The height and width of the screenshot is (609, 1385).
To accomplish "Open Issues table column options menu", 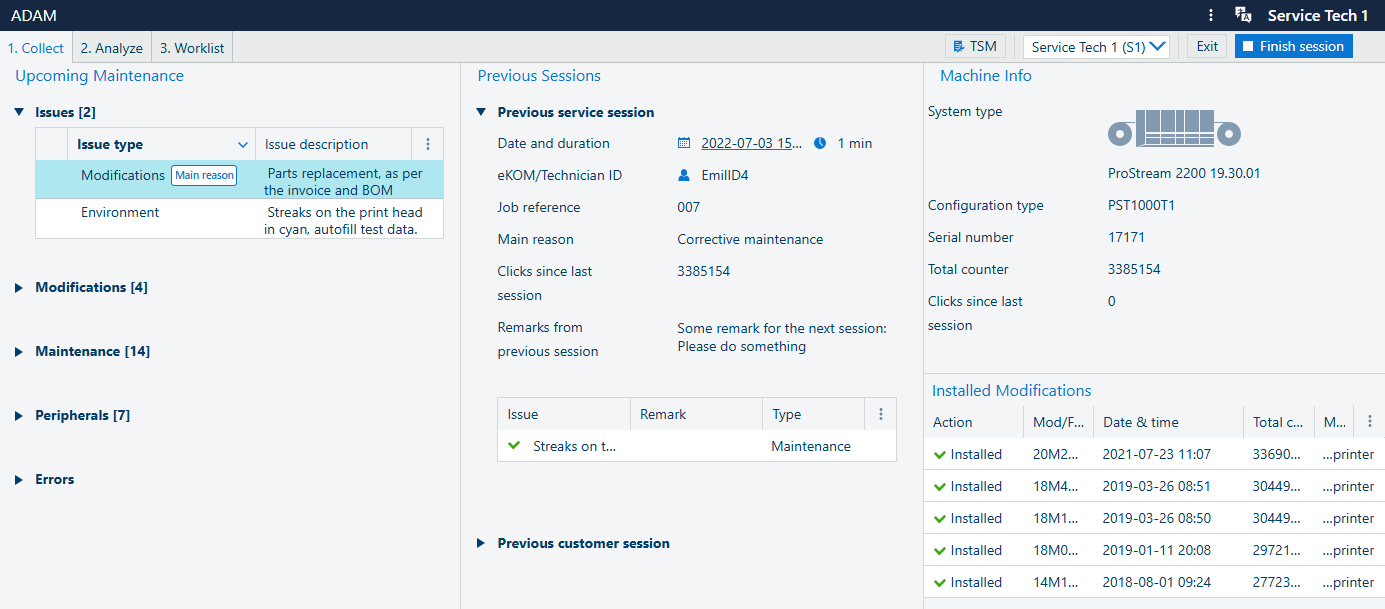I will point(428,144).
